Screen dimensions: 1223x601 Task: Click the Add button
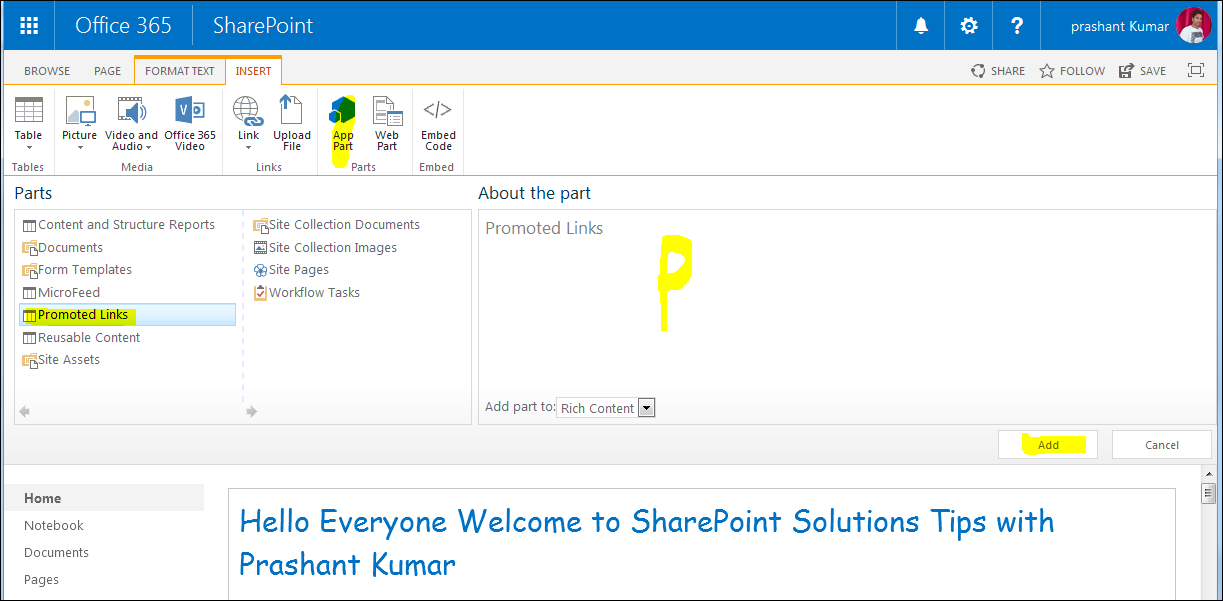tap(1048, 445)
